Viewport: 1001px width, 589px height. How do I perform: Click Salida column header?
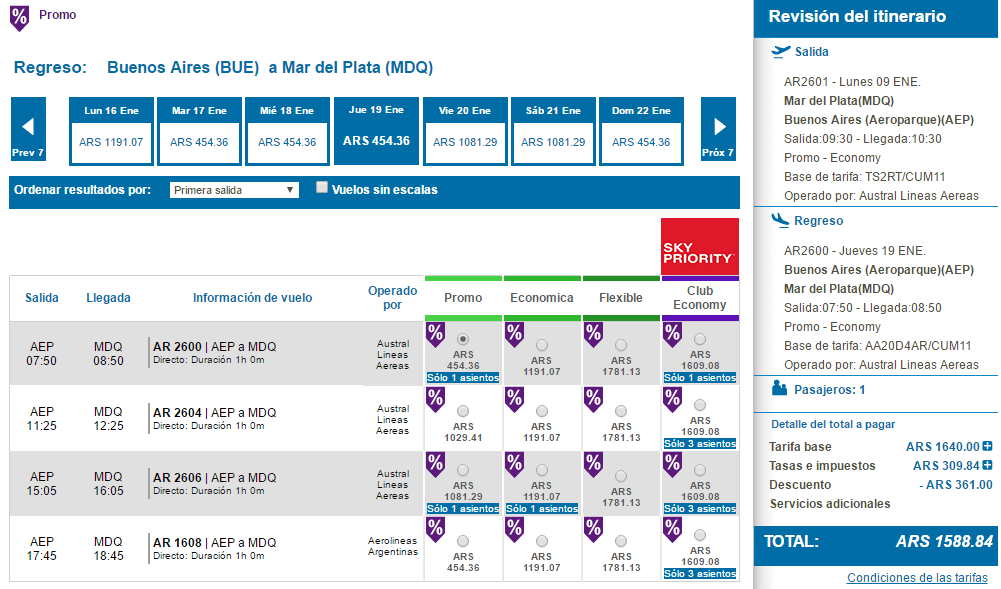41,297
